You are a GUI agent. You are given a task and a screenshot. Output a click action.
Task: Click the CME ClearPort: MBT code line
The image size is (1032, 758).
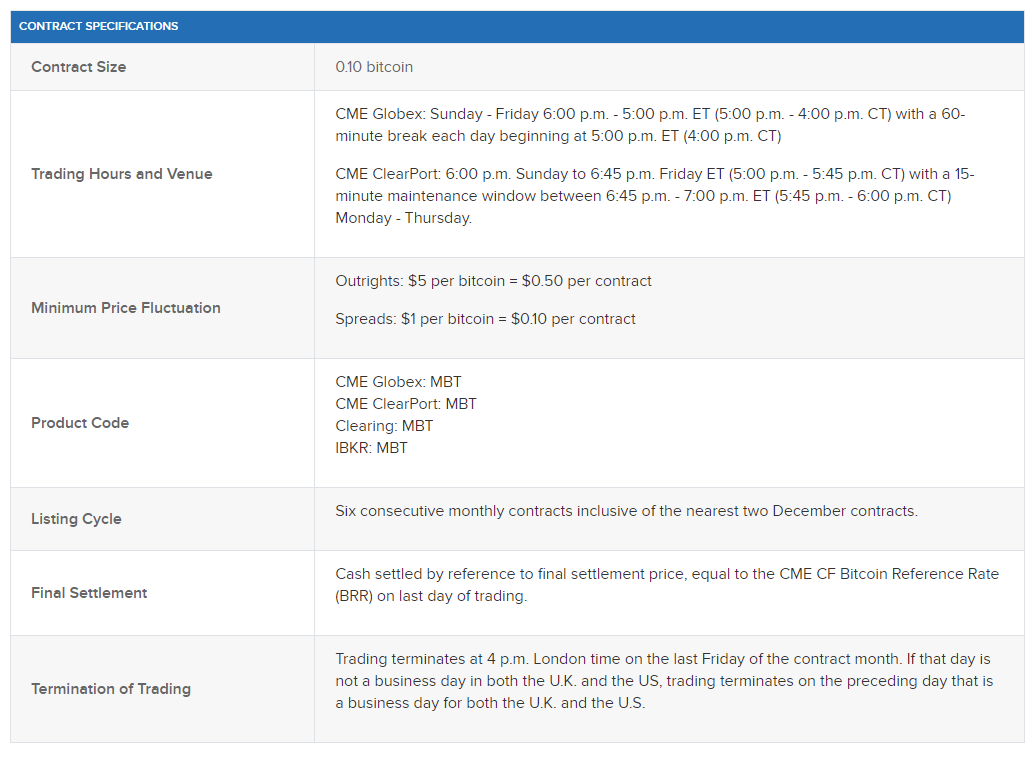pos(405,404)
